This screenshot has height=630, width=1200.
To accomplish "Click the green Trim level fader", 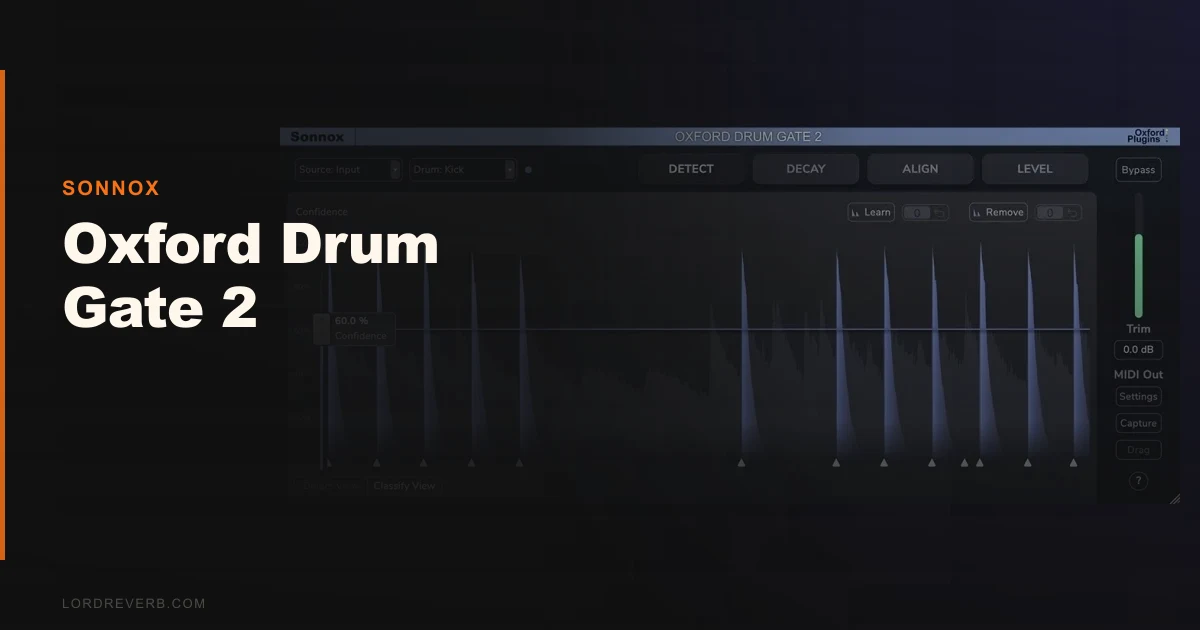I will point(1138,276).
